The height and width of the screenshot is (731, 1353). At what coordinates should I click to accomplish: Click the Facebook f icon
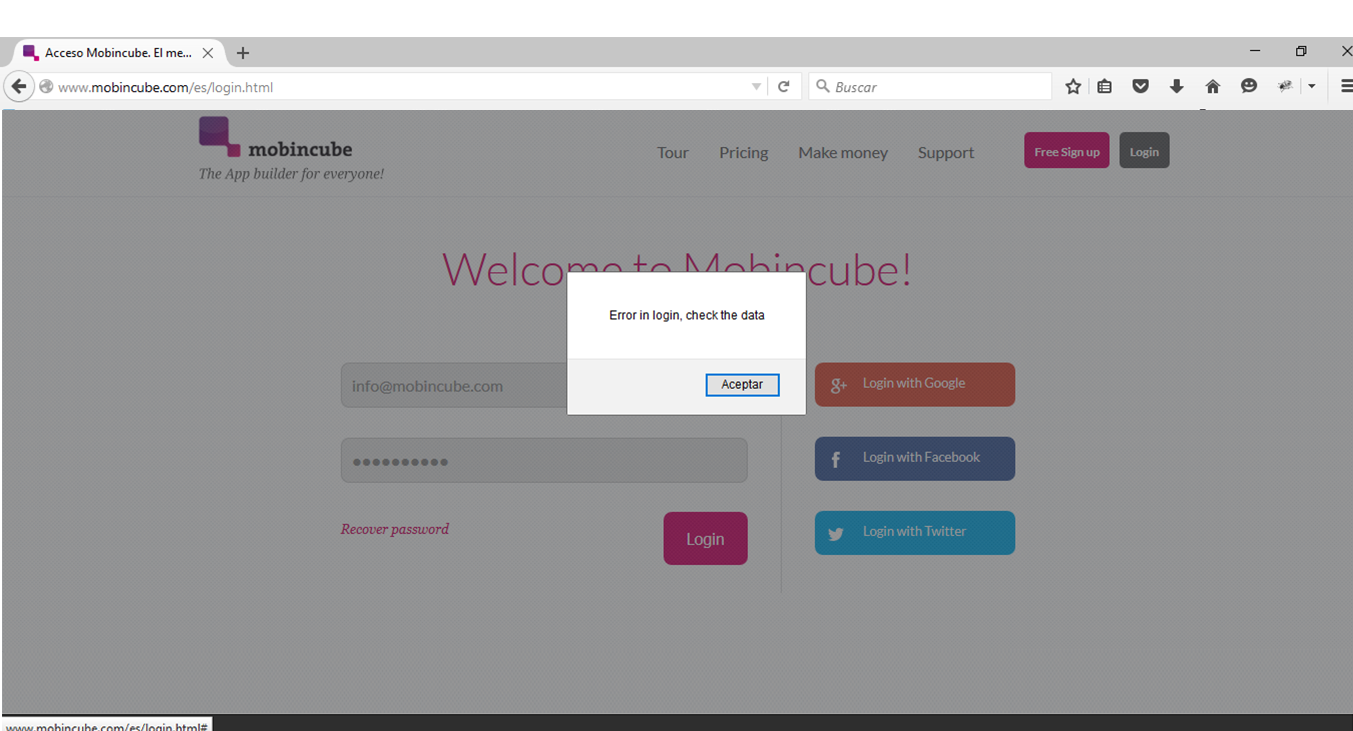[836, 460]
